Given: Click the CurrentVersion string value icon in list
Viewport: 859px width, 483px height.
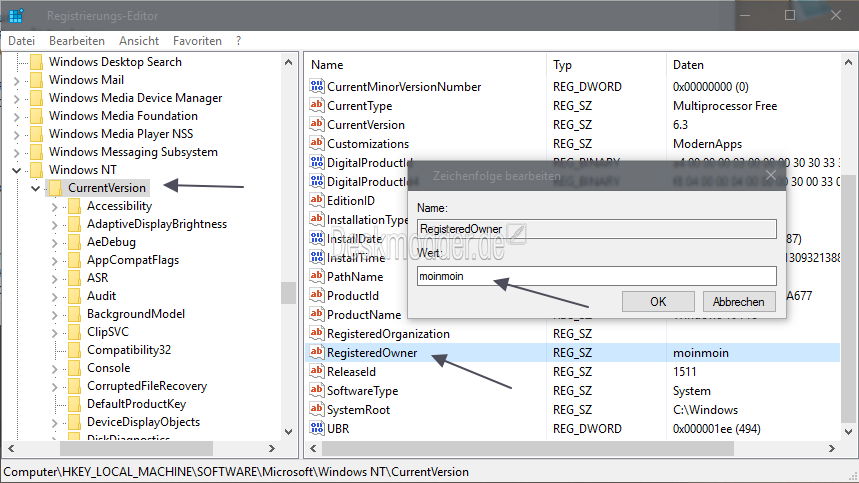Looking at the screenshot, I should point(317,124).
